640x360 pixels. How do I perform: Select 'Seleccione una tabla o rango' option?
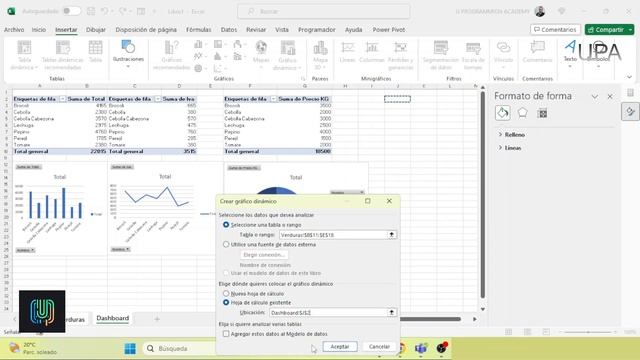point(226,225)
